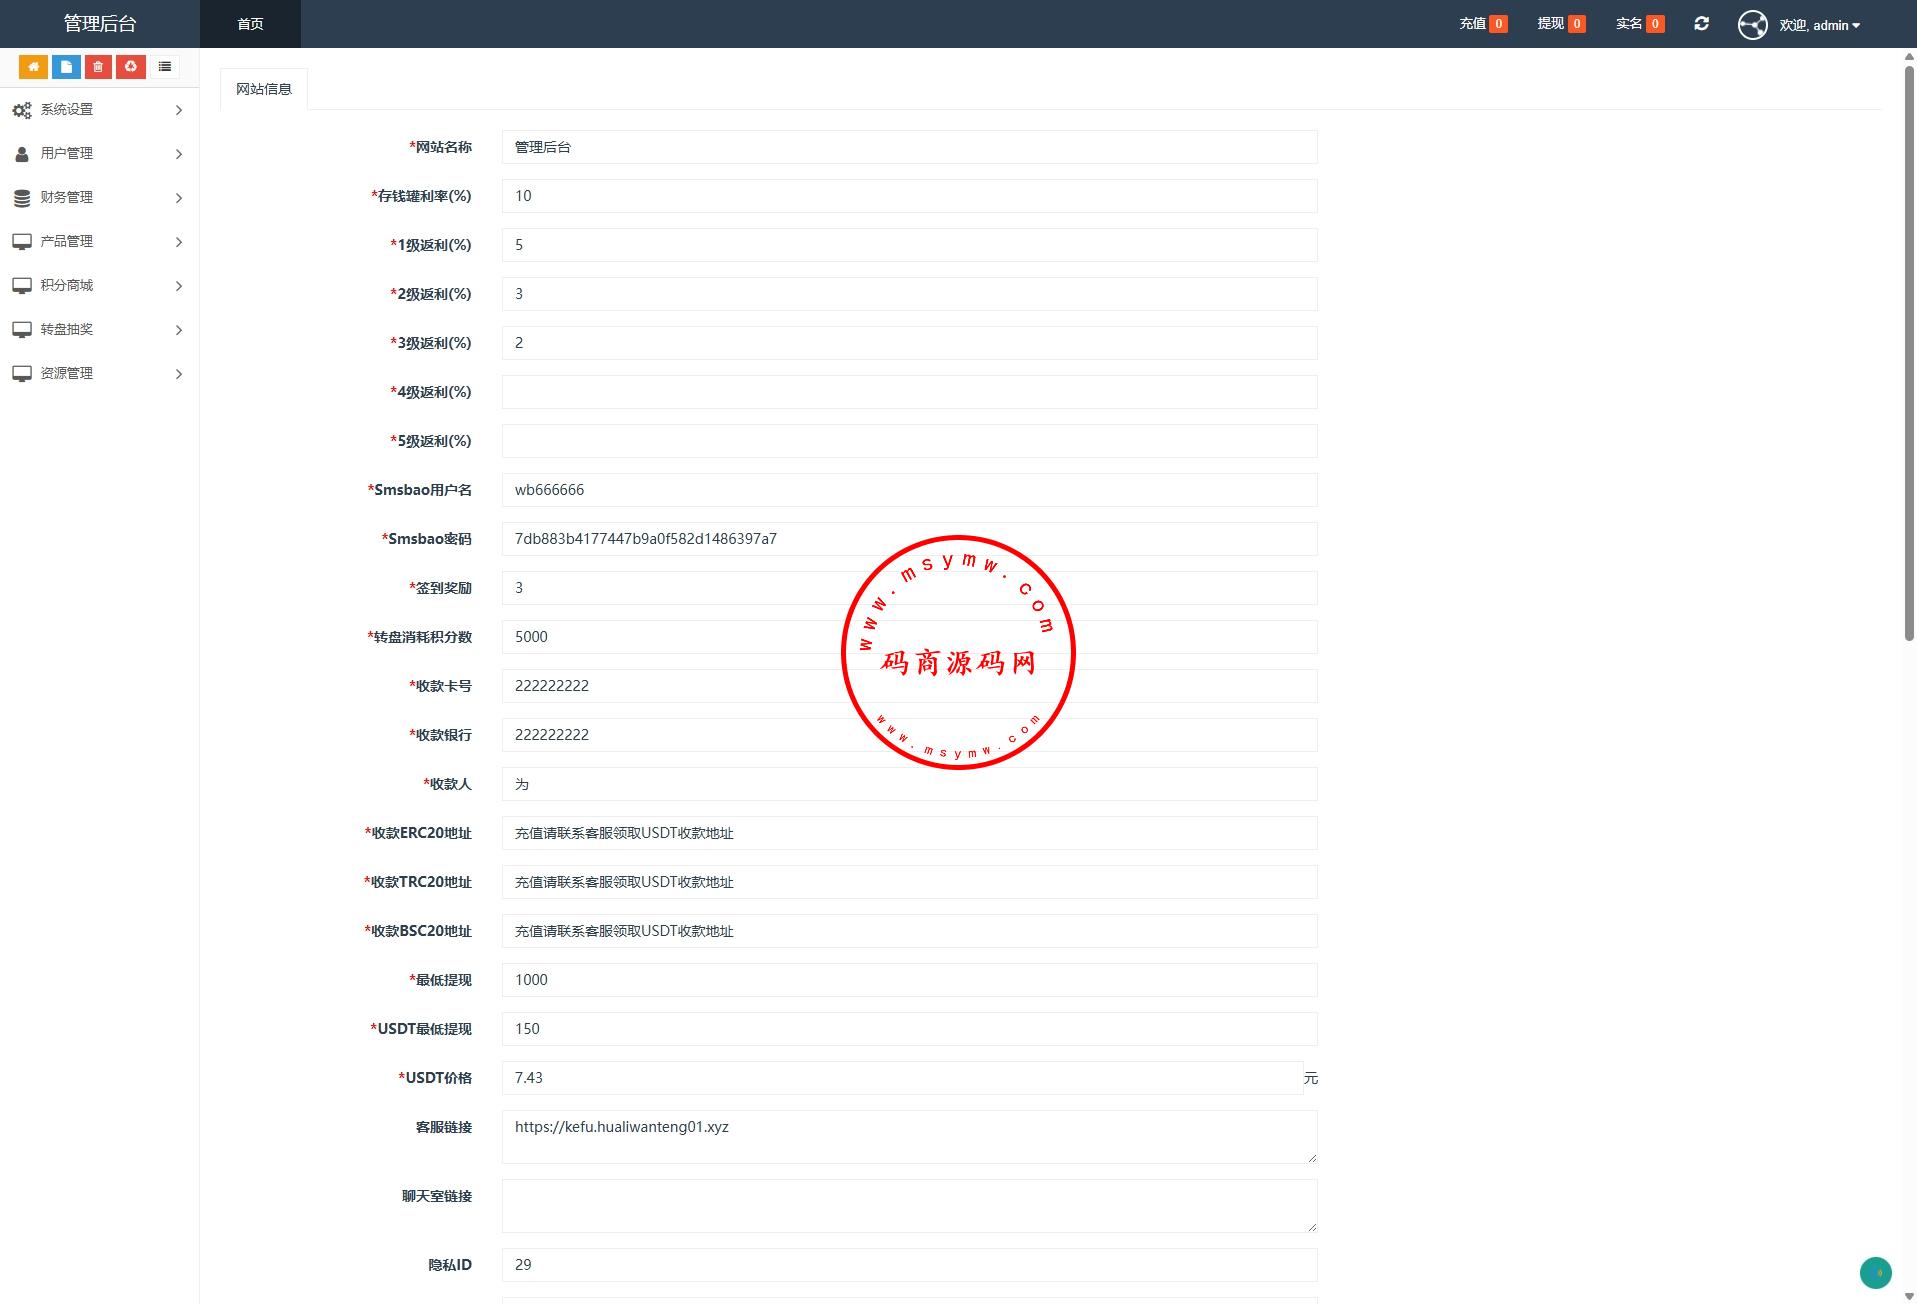Focus the 1级返利(%) input field
1917x1304 pixels.
pos(909,245)
